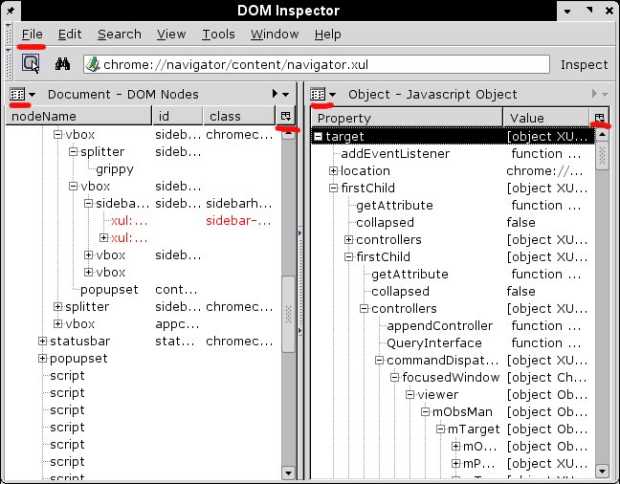Sort by the Property column header
The image size is (620, 484).
pos(407,118)
